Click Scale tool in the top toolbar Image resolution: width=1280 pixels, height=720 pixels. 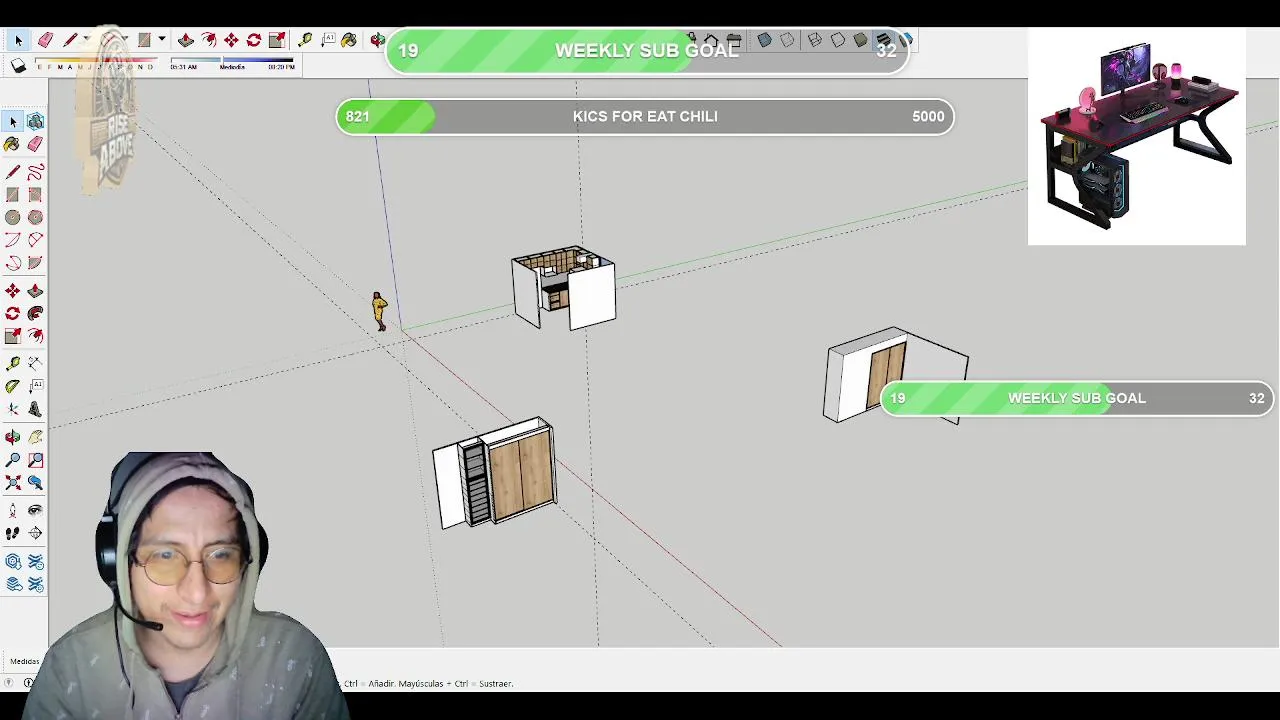277,40
